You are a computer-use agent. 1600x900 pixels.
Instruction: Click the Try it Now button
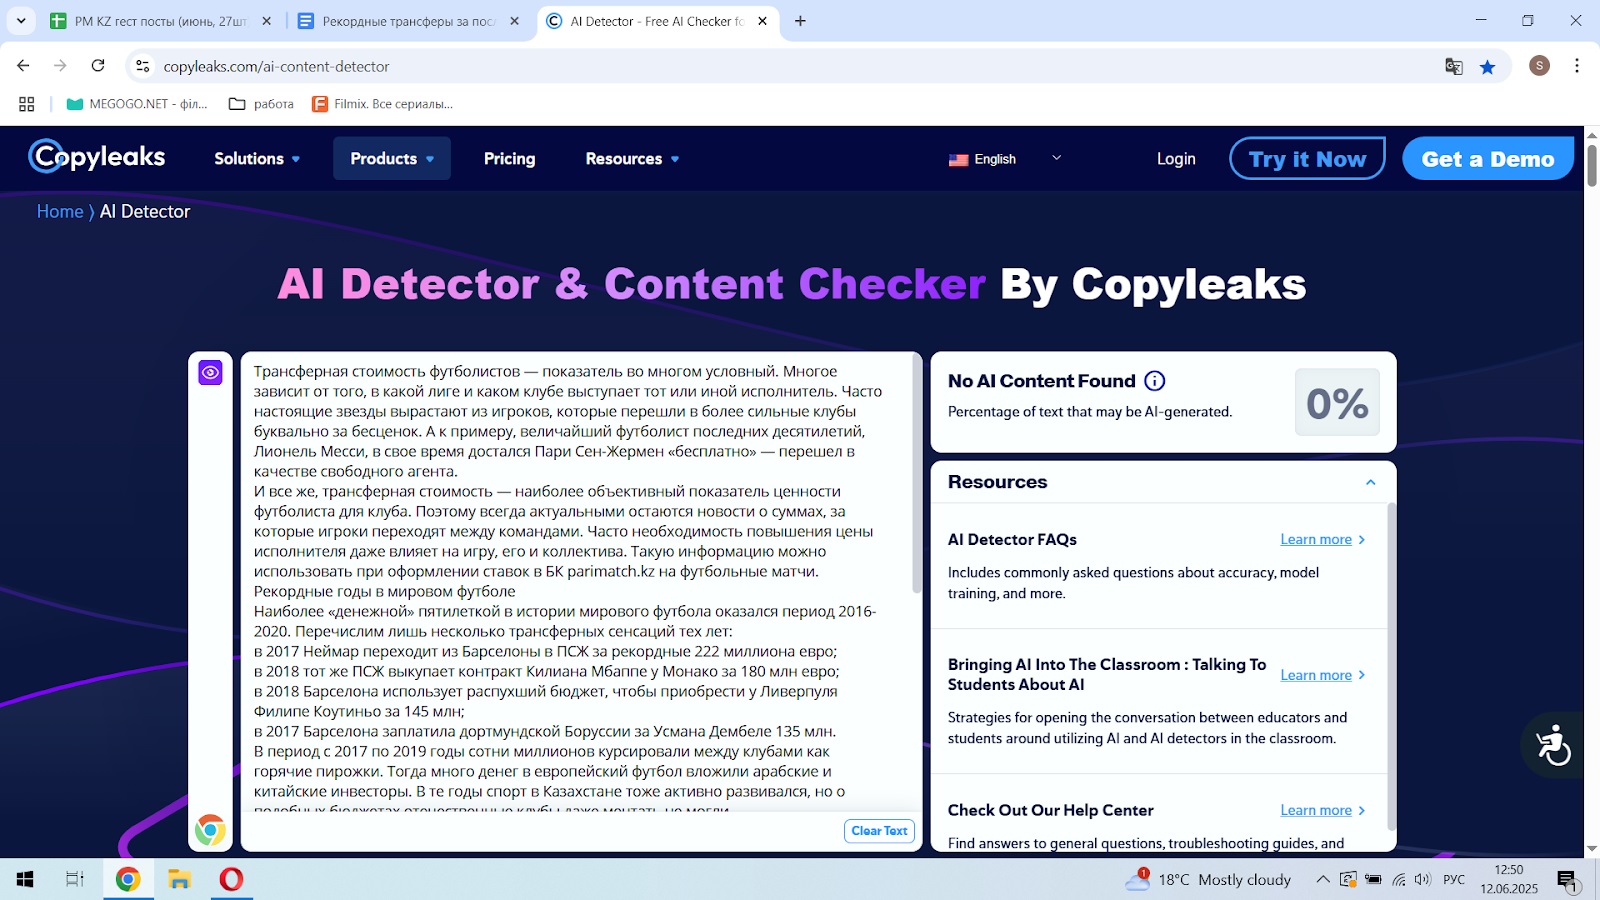[1307, 159]
